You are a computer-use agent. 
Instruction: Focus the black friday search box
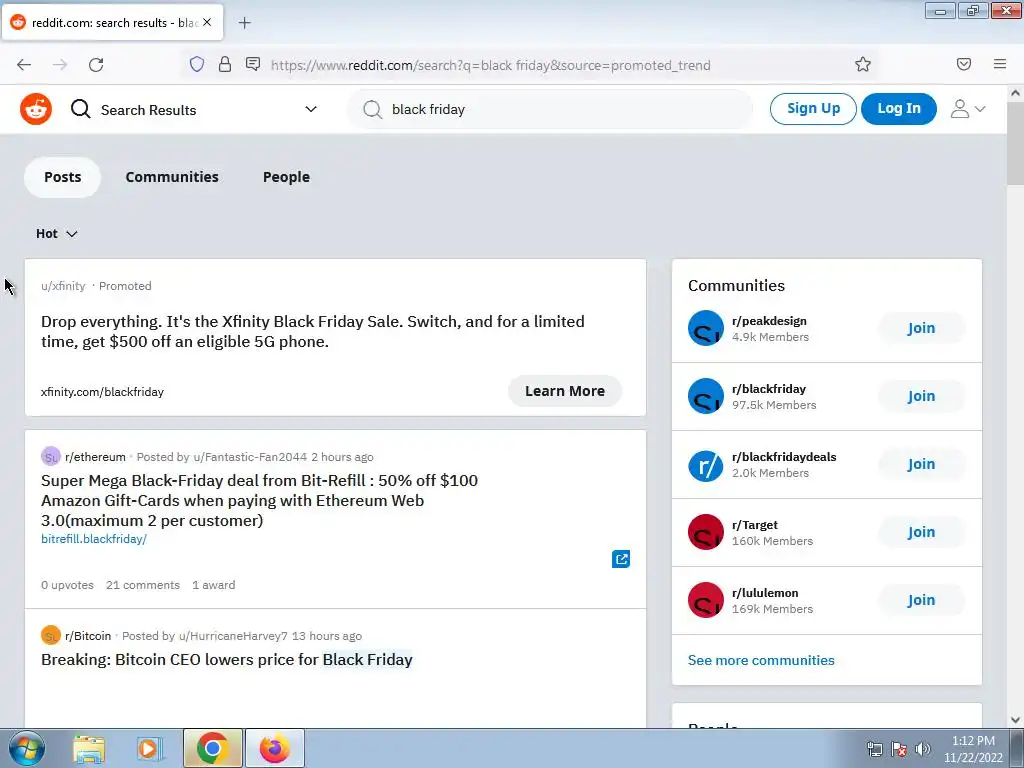(550, 109)
